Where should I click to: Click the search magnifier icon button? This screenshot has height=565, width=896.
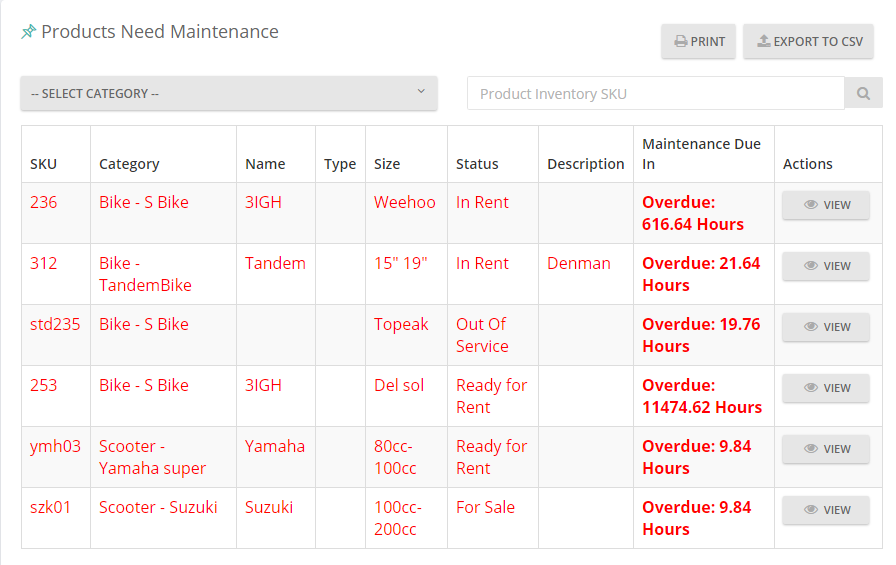[863, 93]
